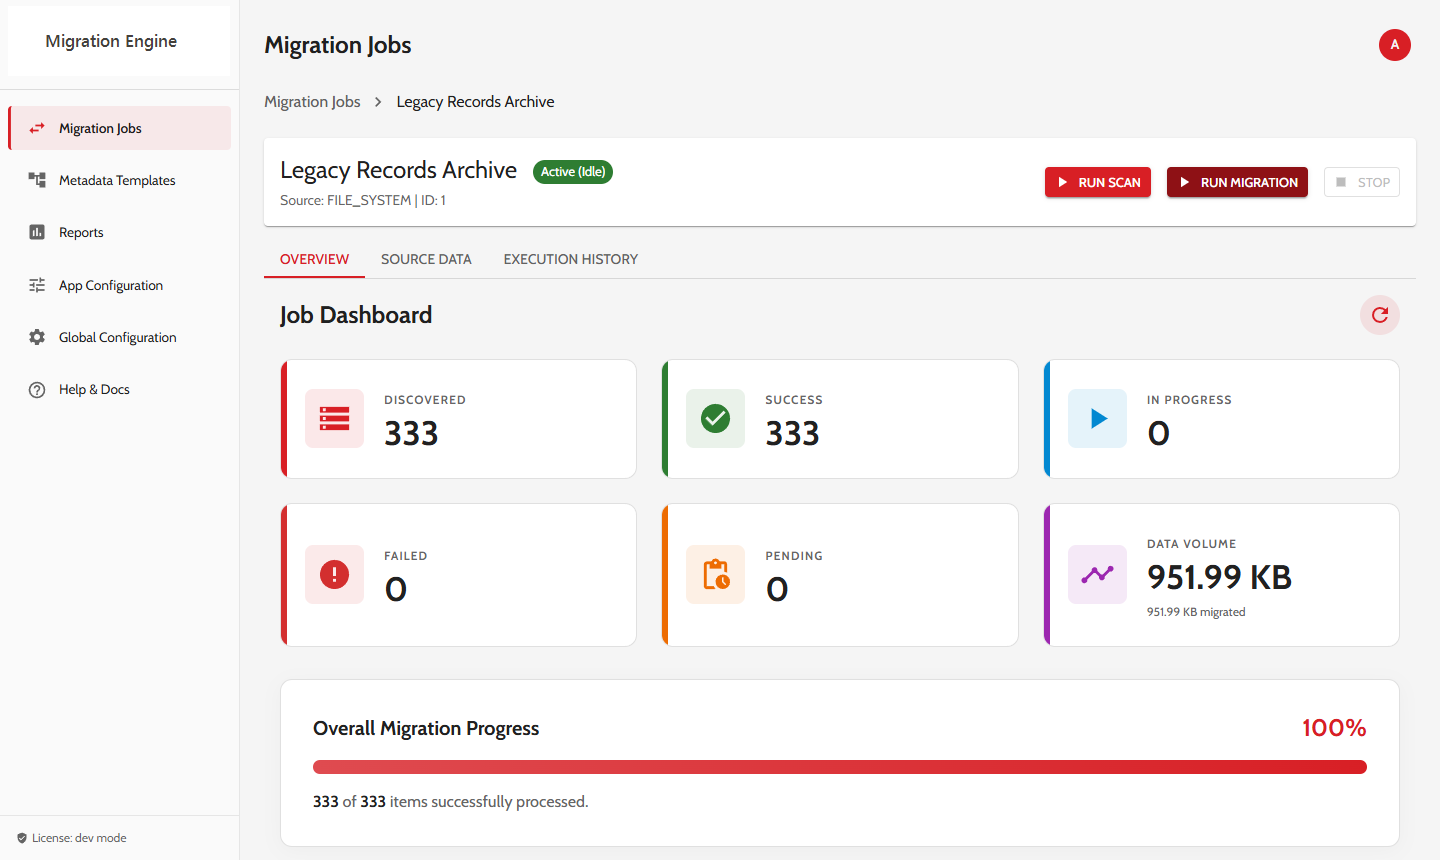This screenshot has width=1440, height=860.
Task: Click the Active (Idle) status badge
Action: [573, 172]
